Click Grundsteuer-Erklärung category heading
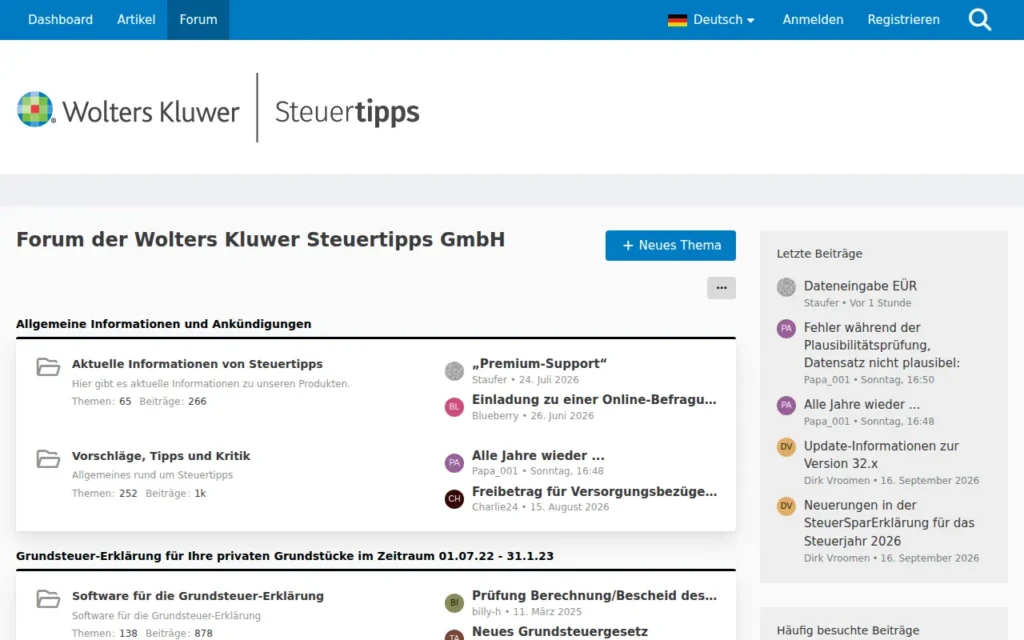This screenshot has height=640, width=1024. [x=285, y=556]
